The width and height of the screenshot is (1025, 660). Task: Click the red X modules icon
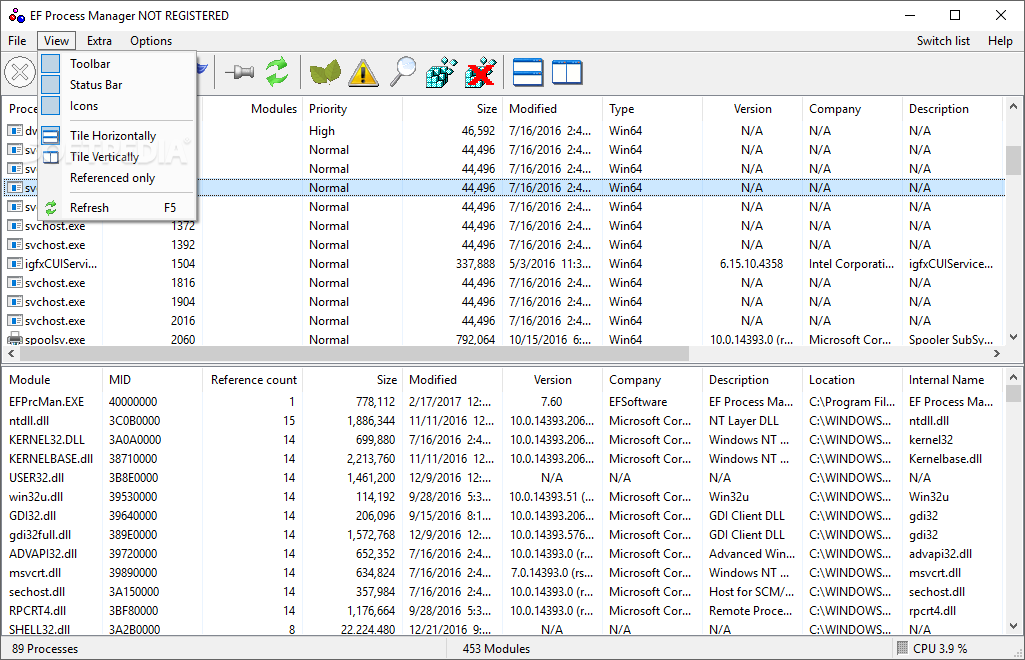pos(480,72)
